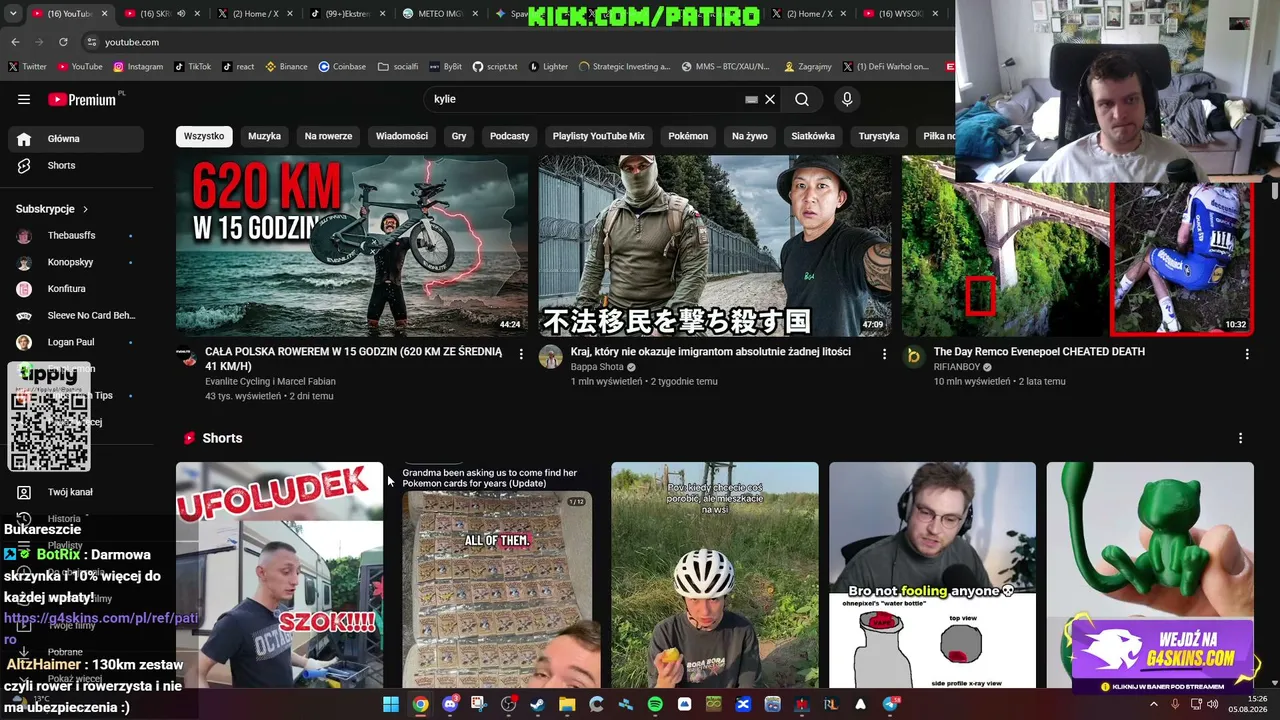Open Chrome from the taskbar
This screenshot has height=720, width=1280.
[420, 704]
